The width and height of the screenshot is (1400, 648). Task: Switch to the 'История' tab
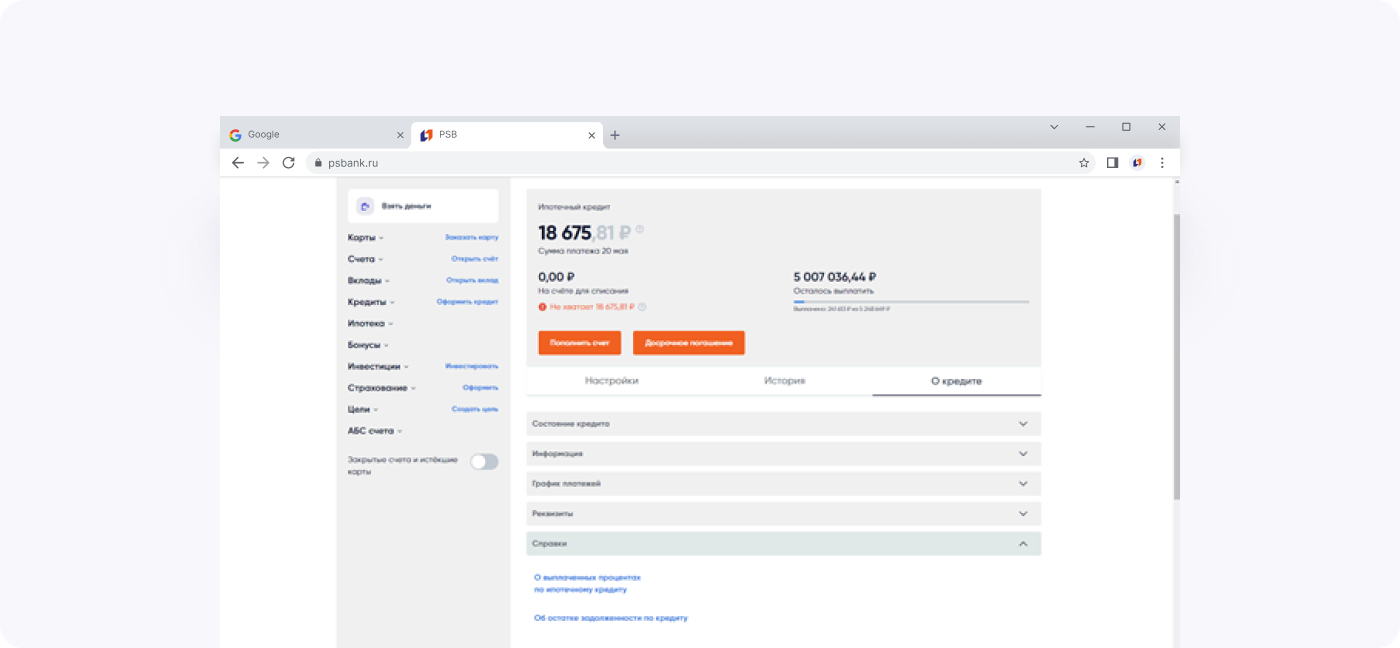784,381
